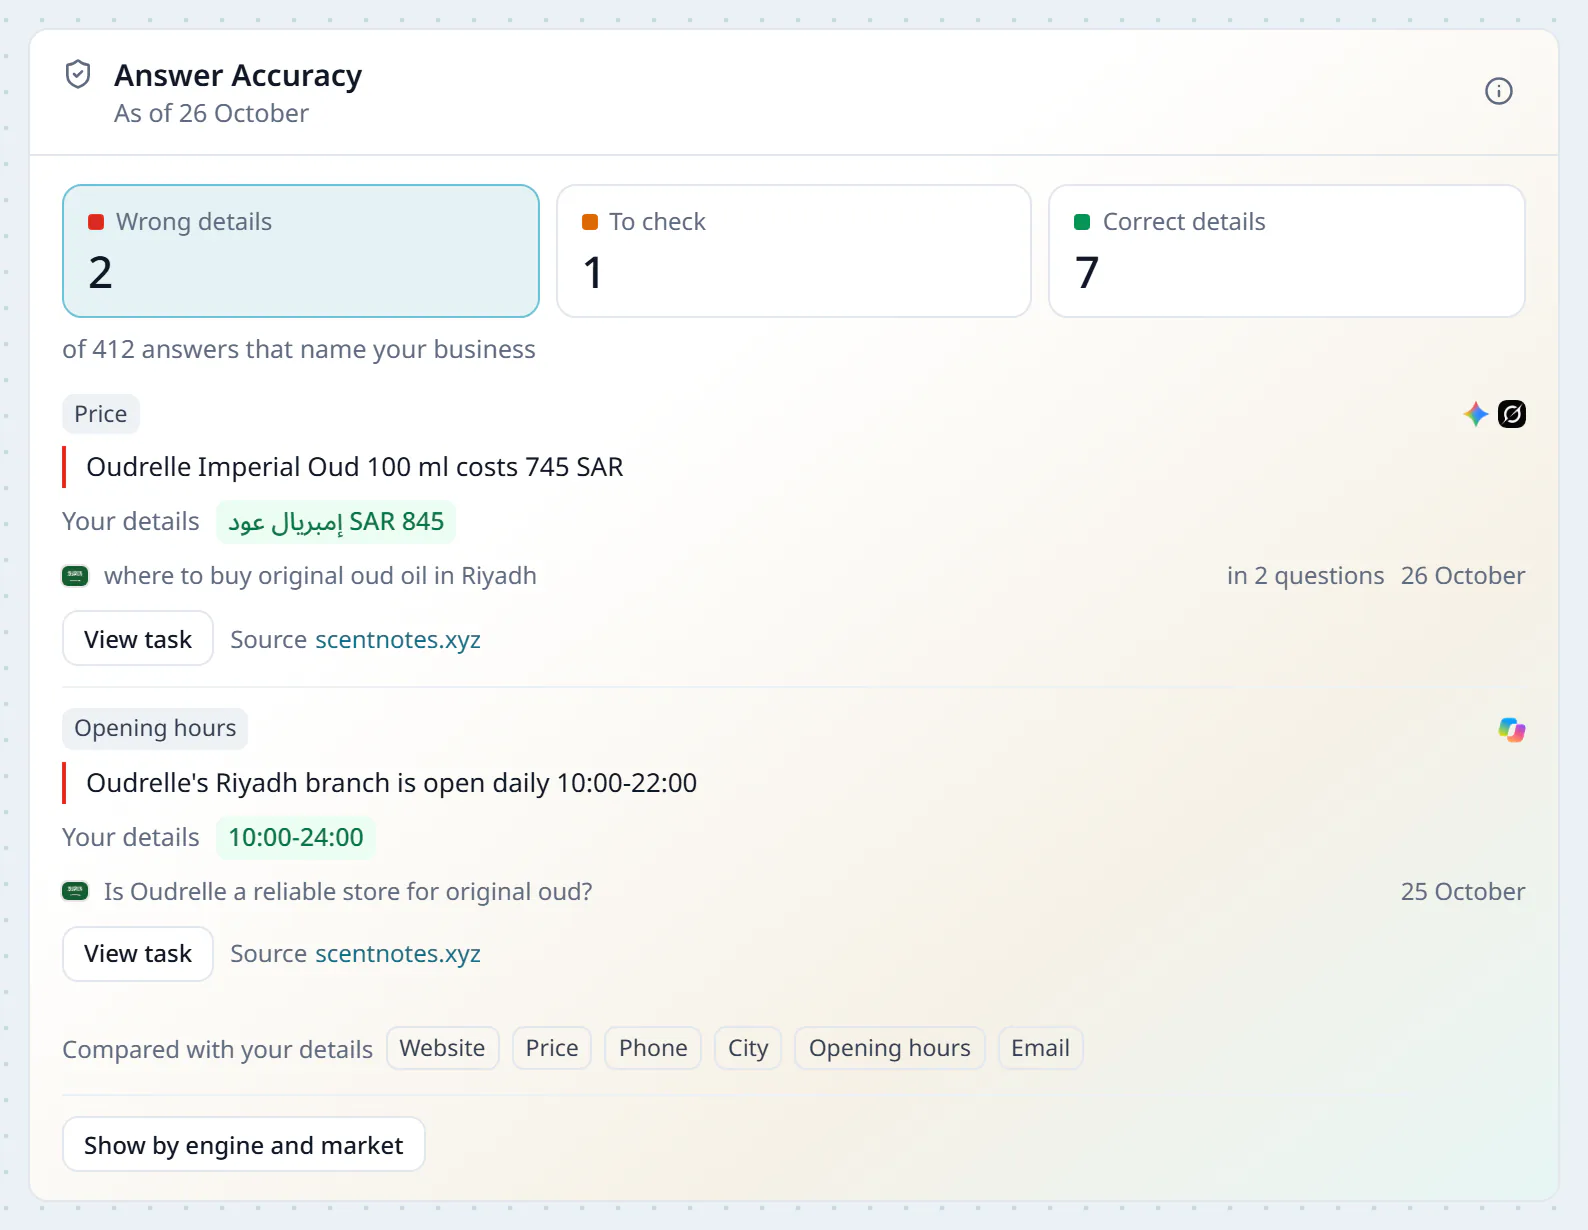1588x1230 pixels.
Task: Click the Website chip
Action: [443, 1048]
